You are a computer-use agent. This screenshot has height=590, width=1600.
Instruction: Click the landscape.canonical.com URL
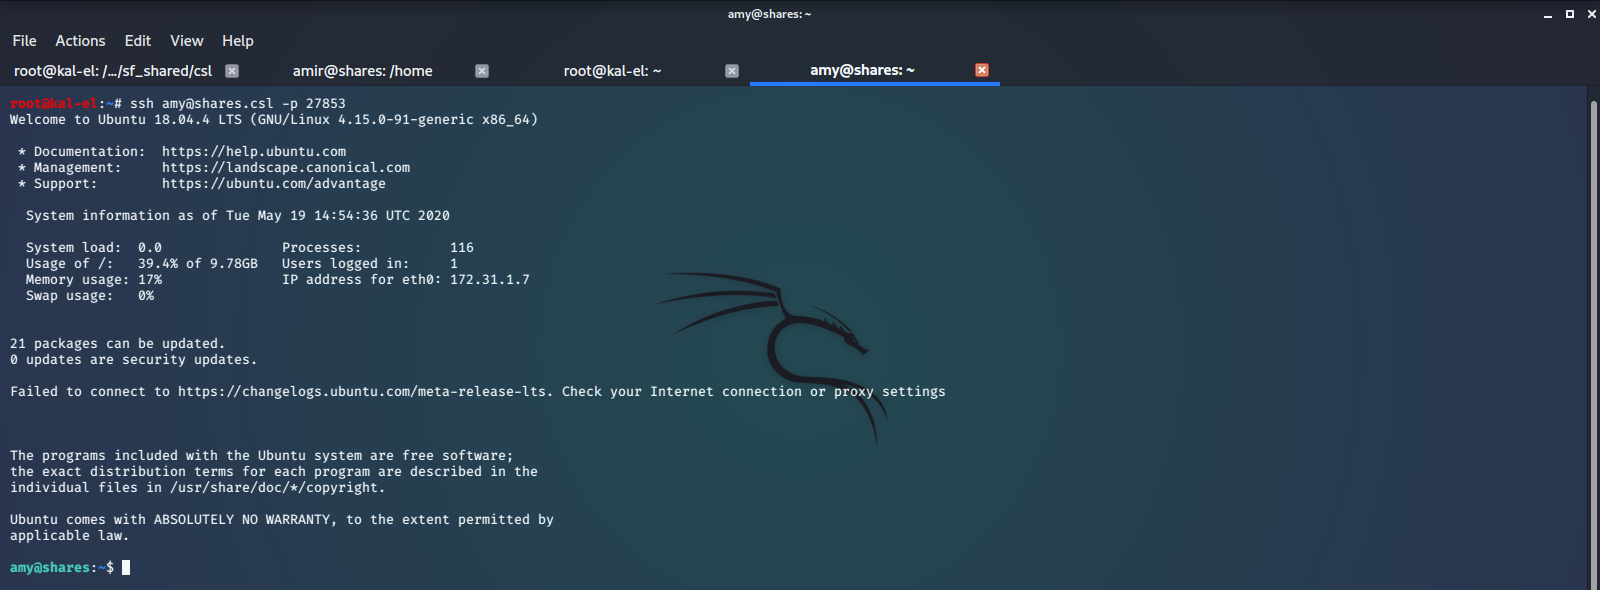(286, 168)
